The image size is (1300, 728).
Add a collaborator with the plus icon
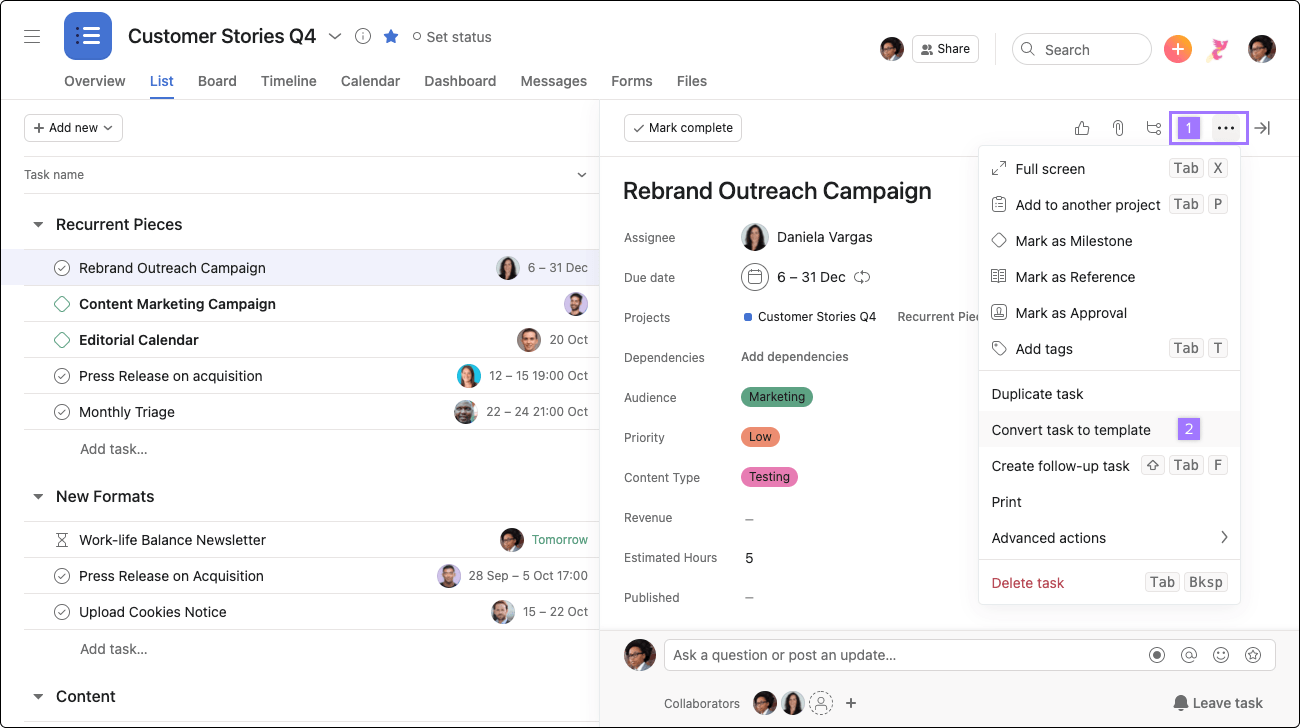tap(851, 703)
